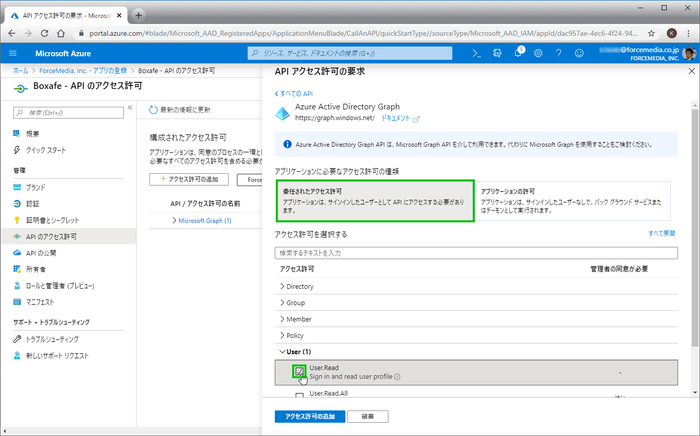700x436 pixels.
Task: Select 委任されたアクセス許可 permission type
Action: pos(375,201)
